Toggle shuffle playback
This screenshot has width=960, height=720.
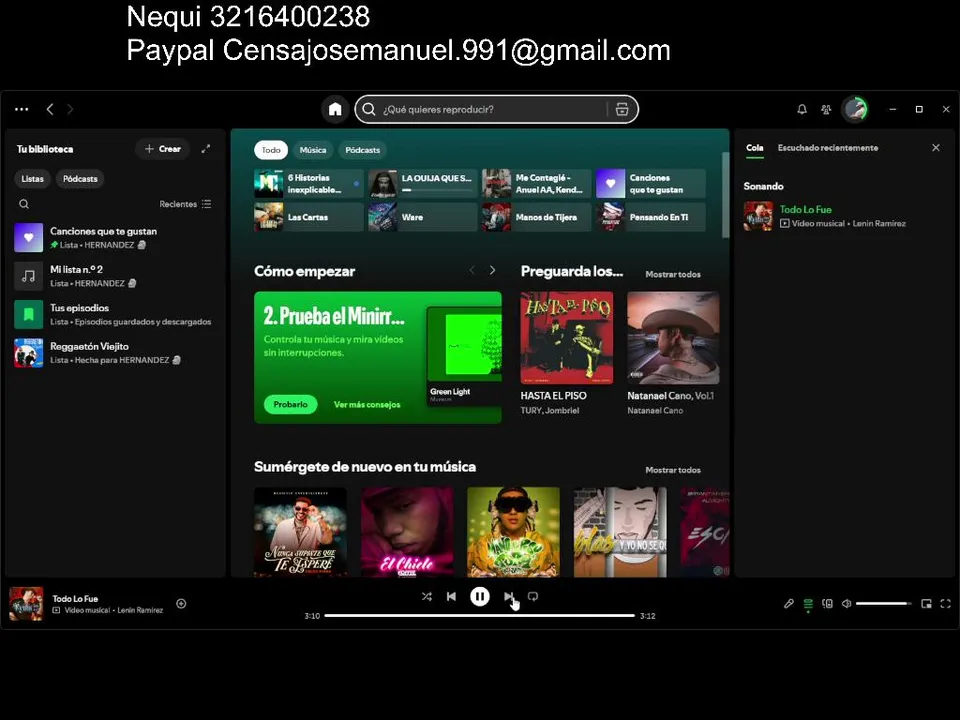point(427,596)
